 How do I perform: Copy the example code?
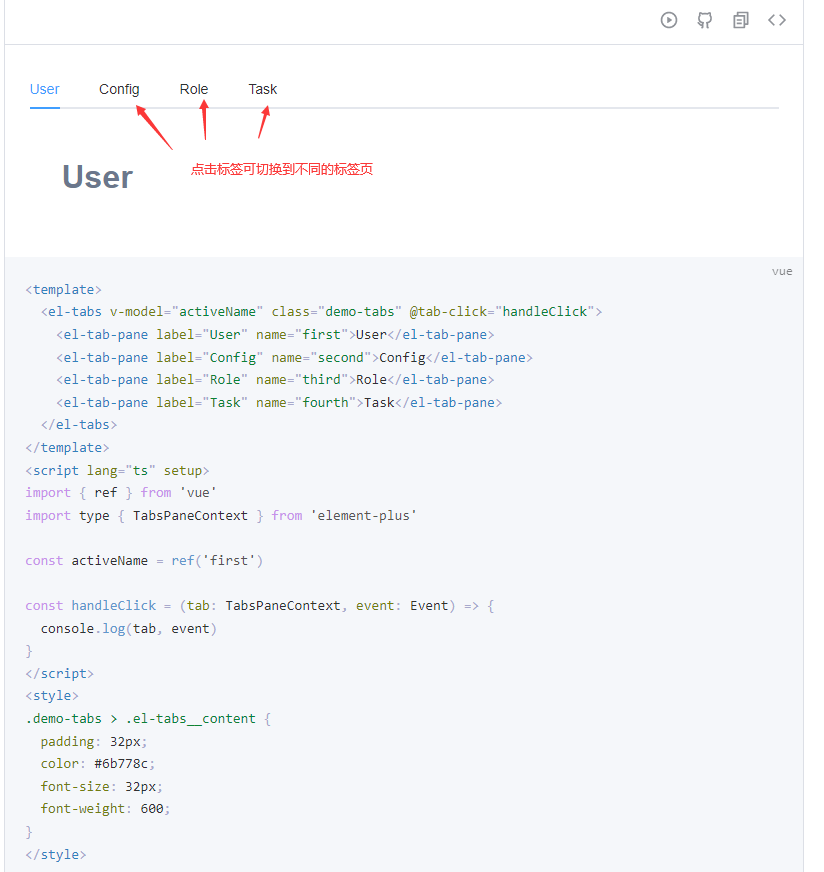point(741,21)
